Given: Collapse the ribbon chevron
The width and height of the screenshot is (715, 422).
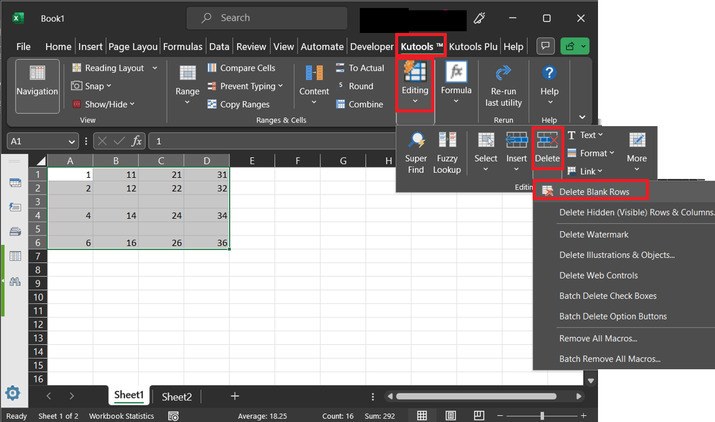Looking at the screenshot, I should (582, 117).
